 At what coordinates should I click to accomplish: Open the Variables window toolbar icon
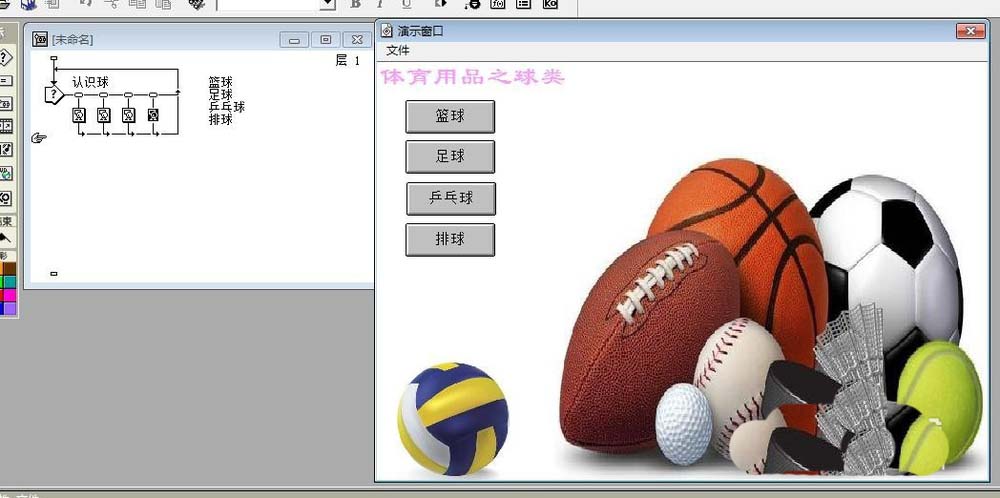pos(524,4)
